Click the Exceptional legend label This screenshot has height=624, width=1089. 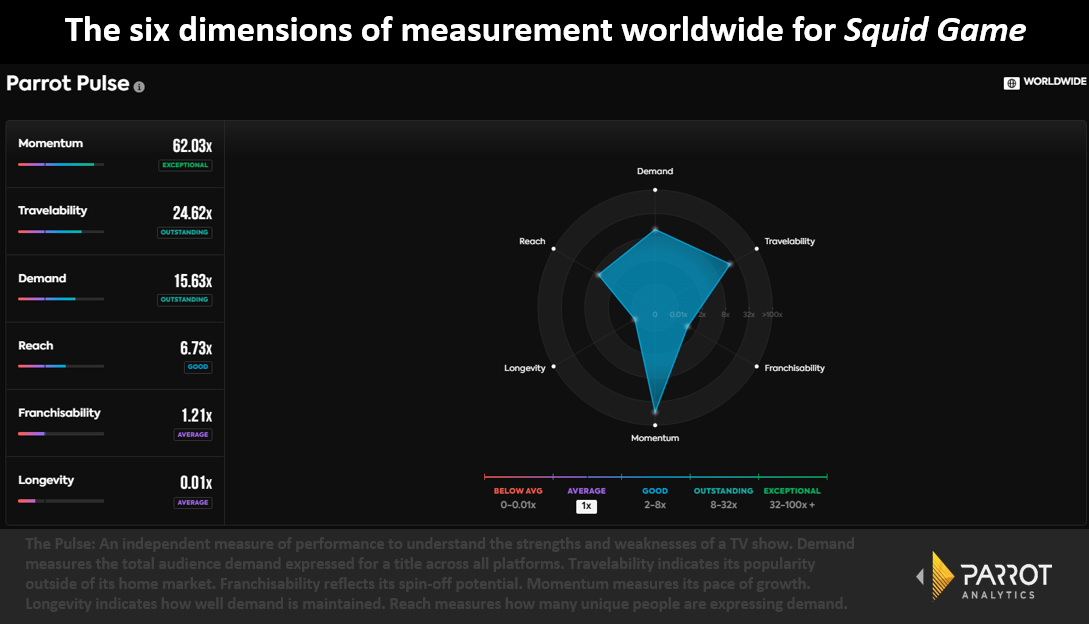[792, 491]
